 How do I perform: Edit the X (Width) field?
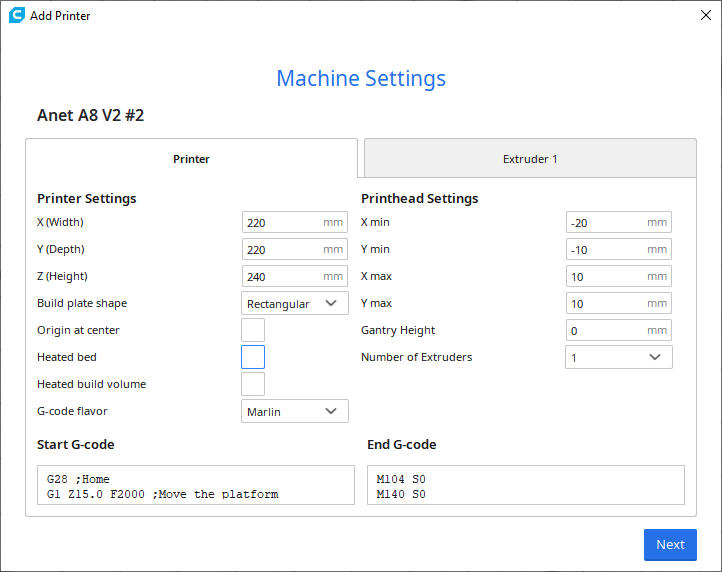(x=295, y=222)
